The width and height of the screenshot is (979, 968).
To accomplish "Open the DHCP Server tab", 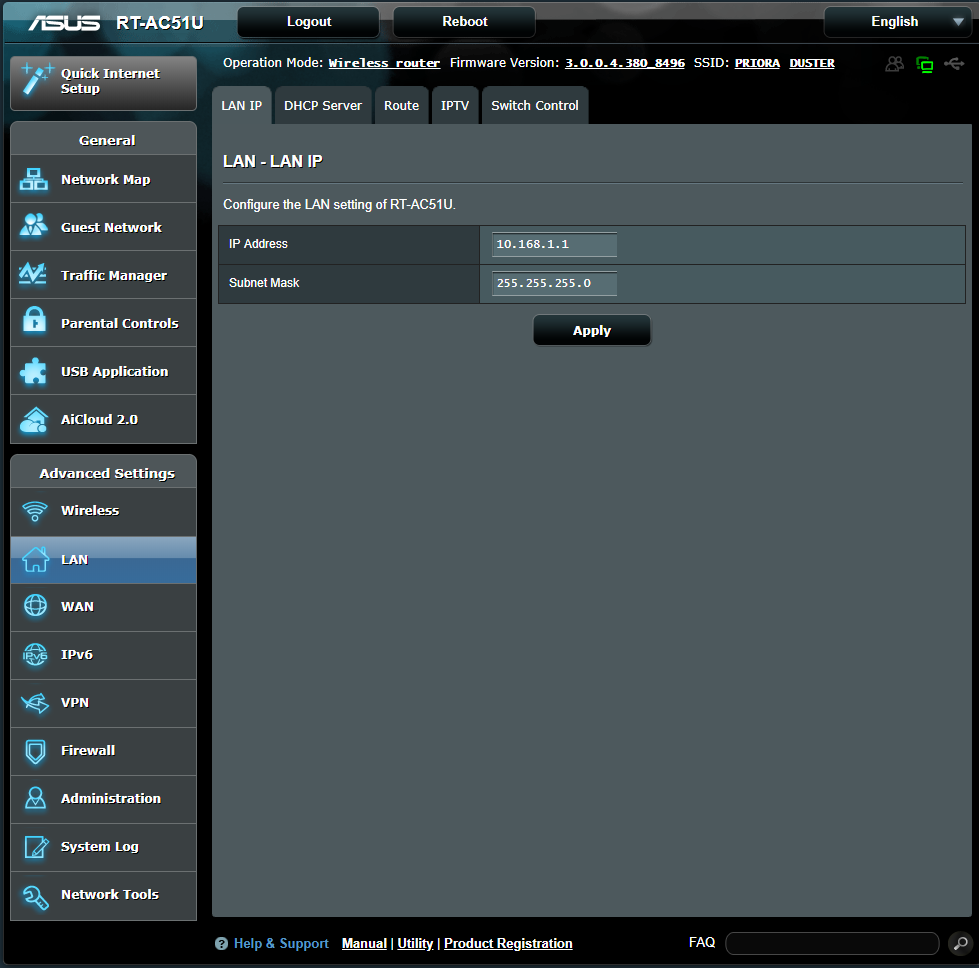I will tap(323, 106).
